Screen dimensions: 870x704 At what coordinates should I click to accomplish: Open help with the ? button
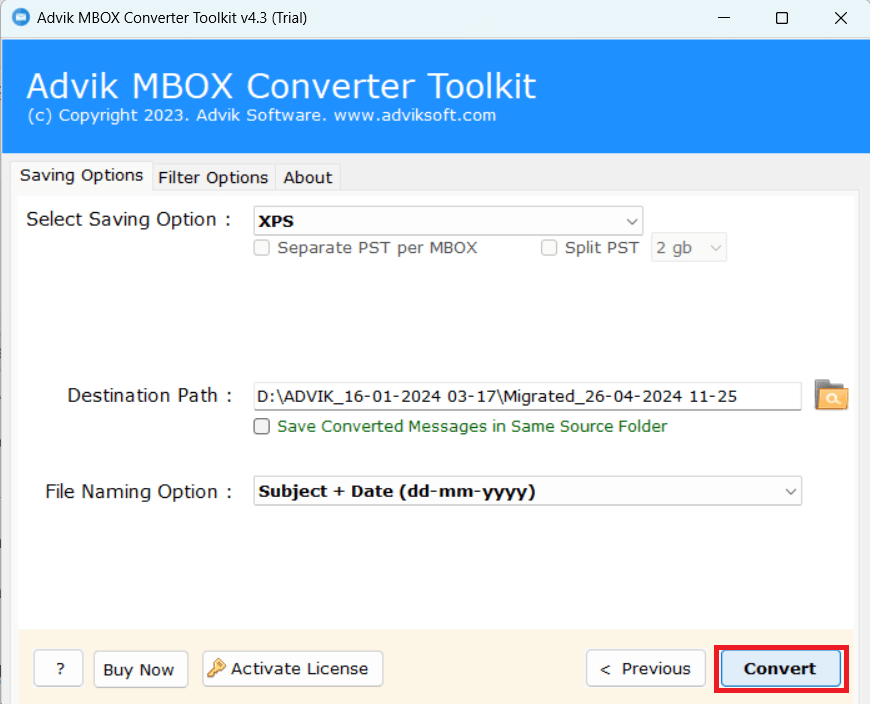[59, 668]
